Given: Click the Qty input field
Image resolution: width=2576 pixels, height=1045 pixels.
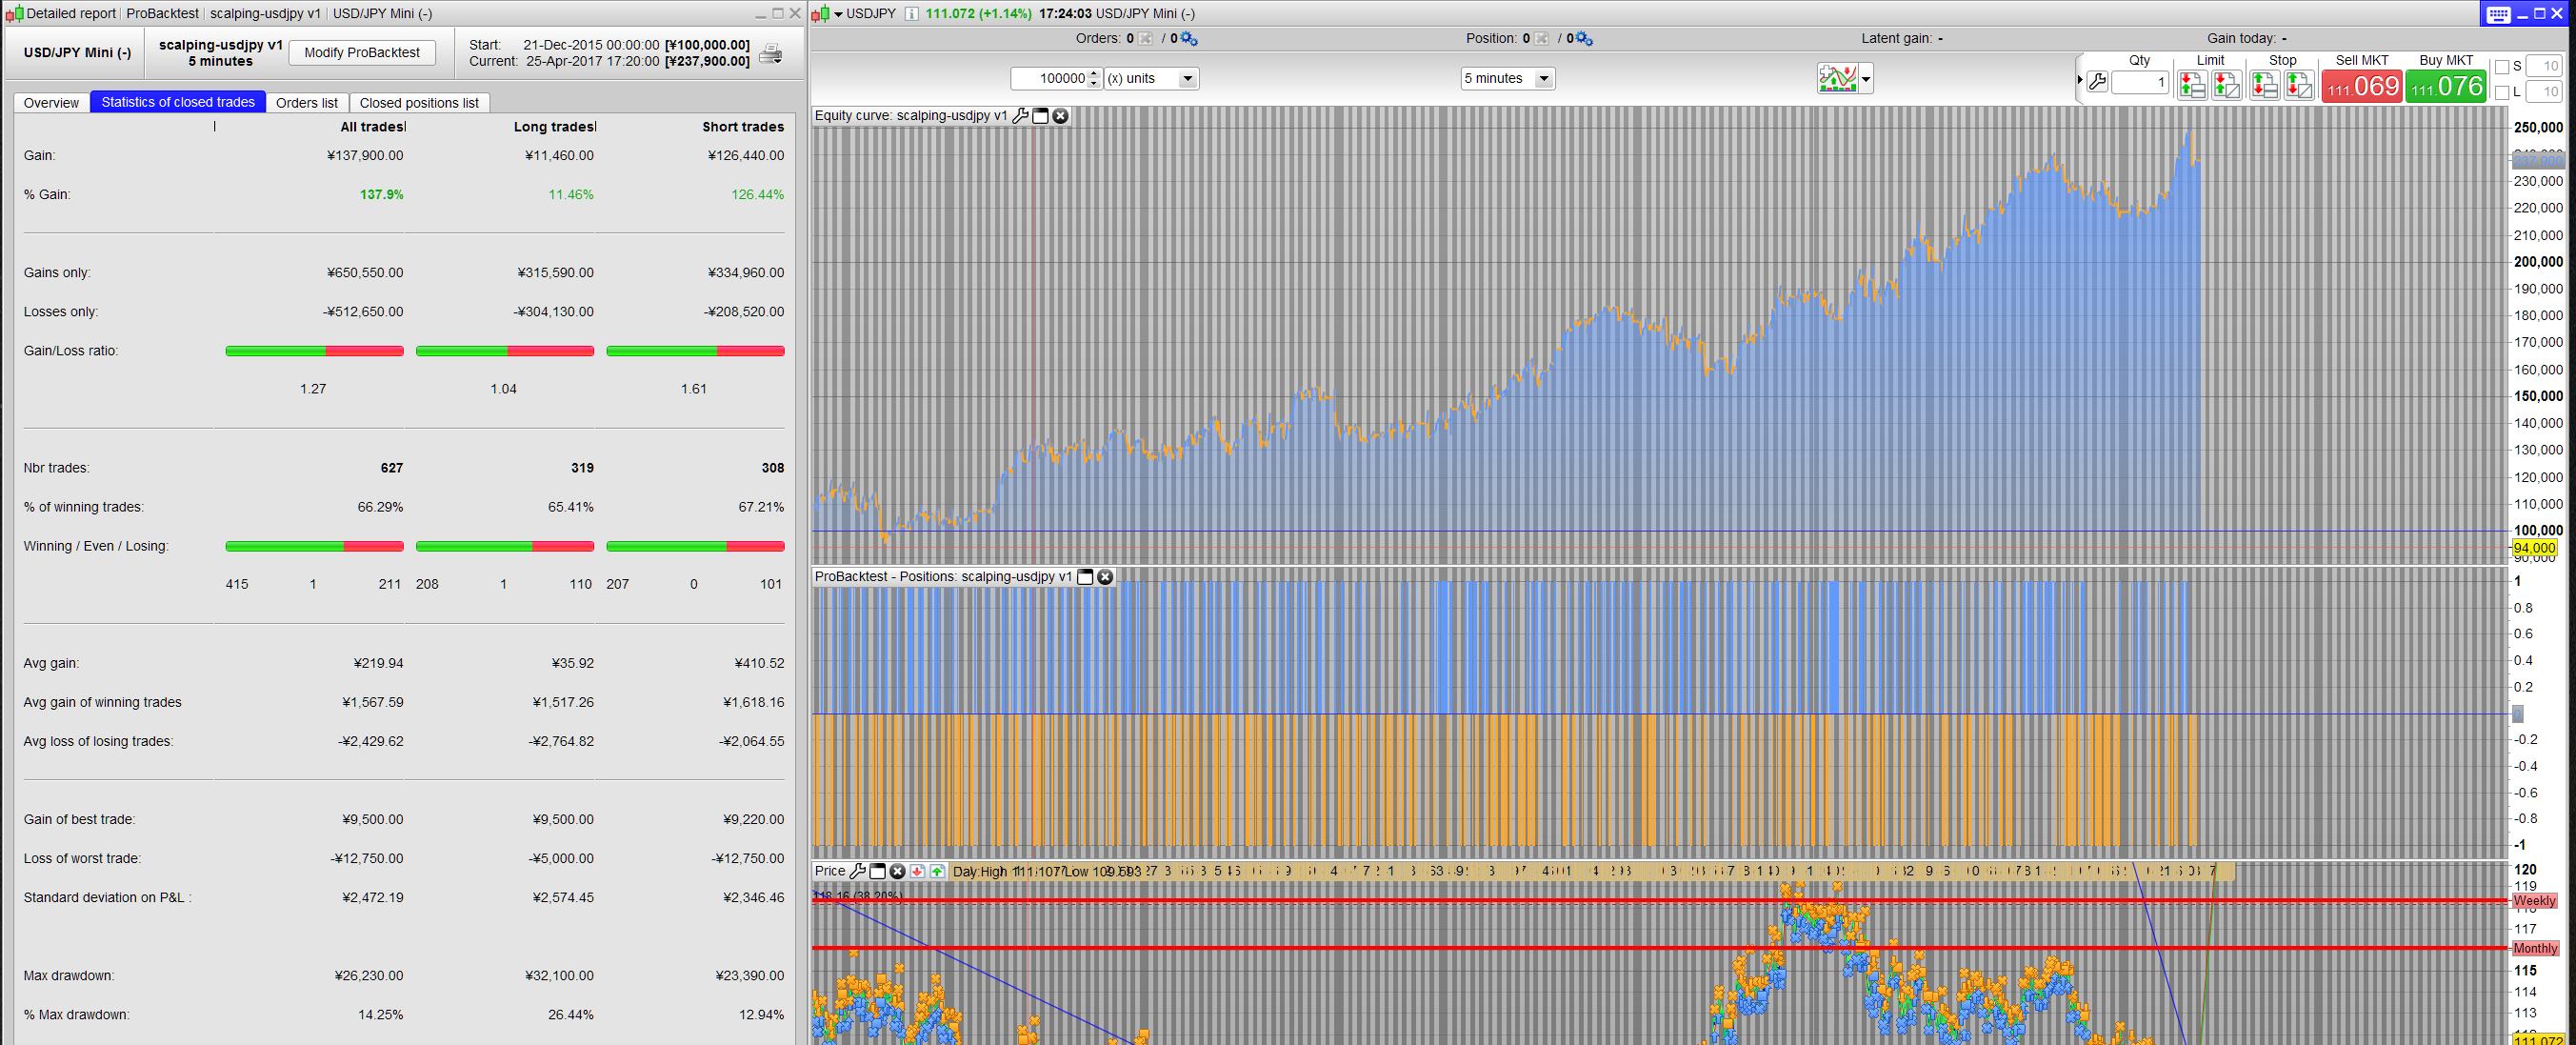Looking at the screenshot, I should pyautogui.click(x=2139, y=83).
